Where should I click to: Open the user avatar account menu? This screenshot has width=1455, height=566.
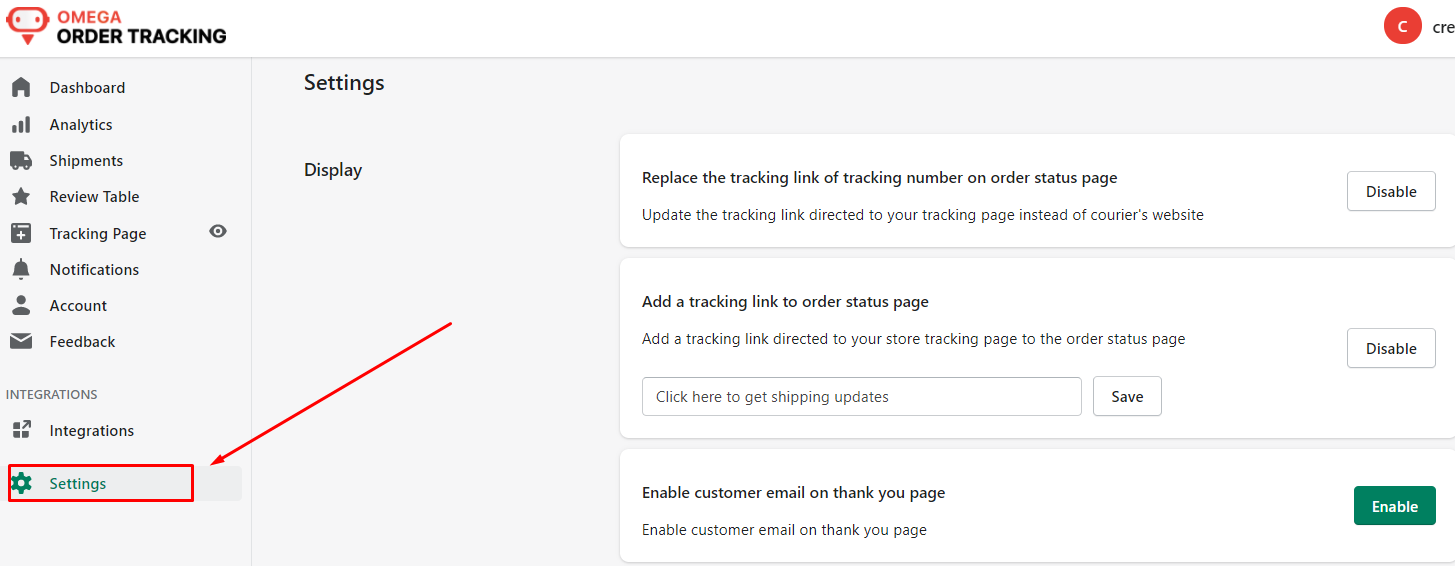point(1402,26)
